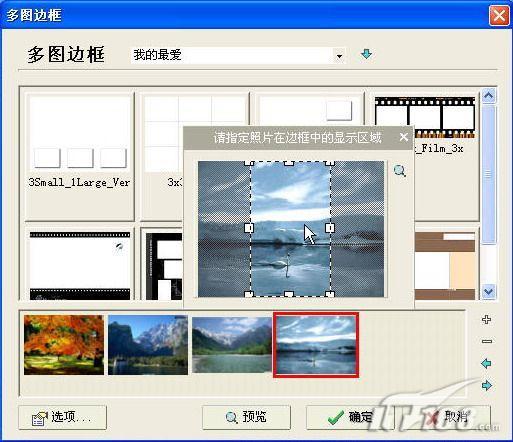Click scroll down arrow of frame list
This screenshot has height=442, width=513.
[489, 292]
